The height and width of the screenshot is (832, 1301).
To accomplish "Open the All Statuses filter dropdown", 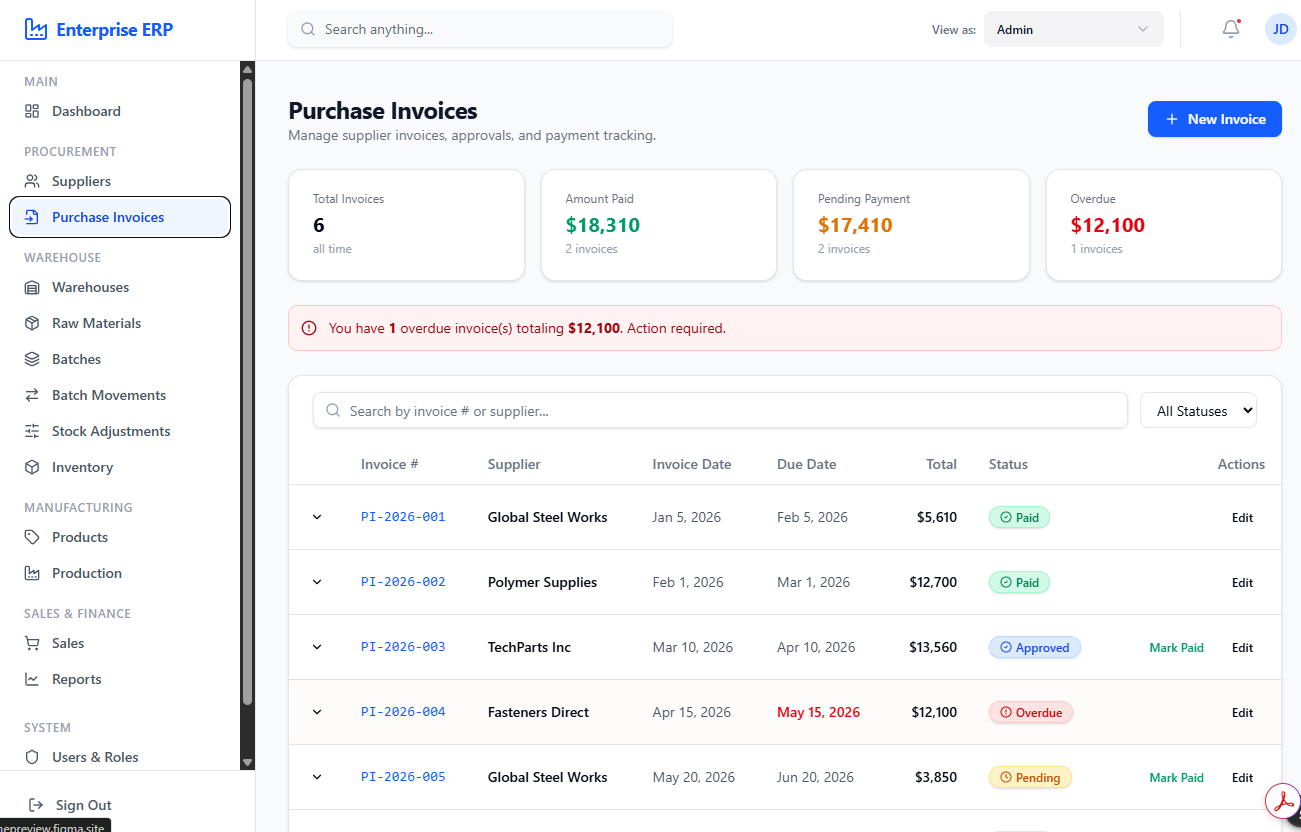I will 1198,410.
